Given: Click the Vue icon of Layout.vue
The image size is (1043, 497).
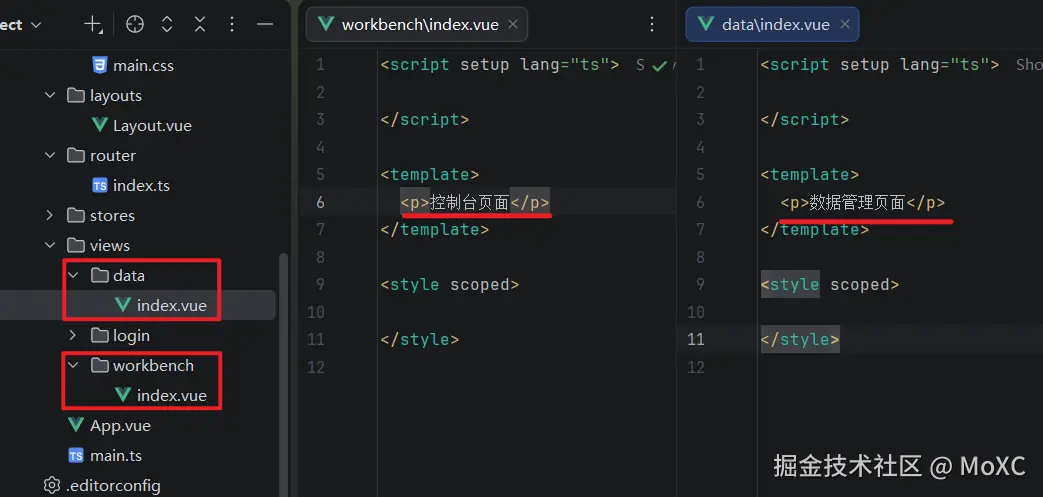Looking at the screenshot, I should pyautogui.click(x=100, y=125).
